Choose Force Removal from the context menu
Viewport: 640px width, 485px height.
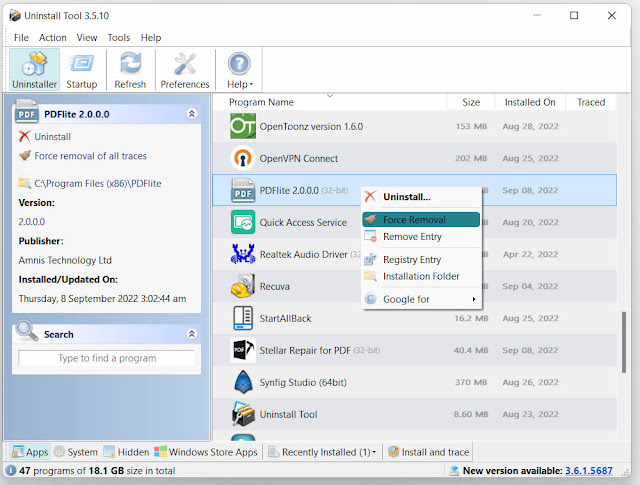point(421,220)
